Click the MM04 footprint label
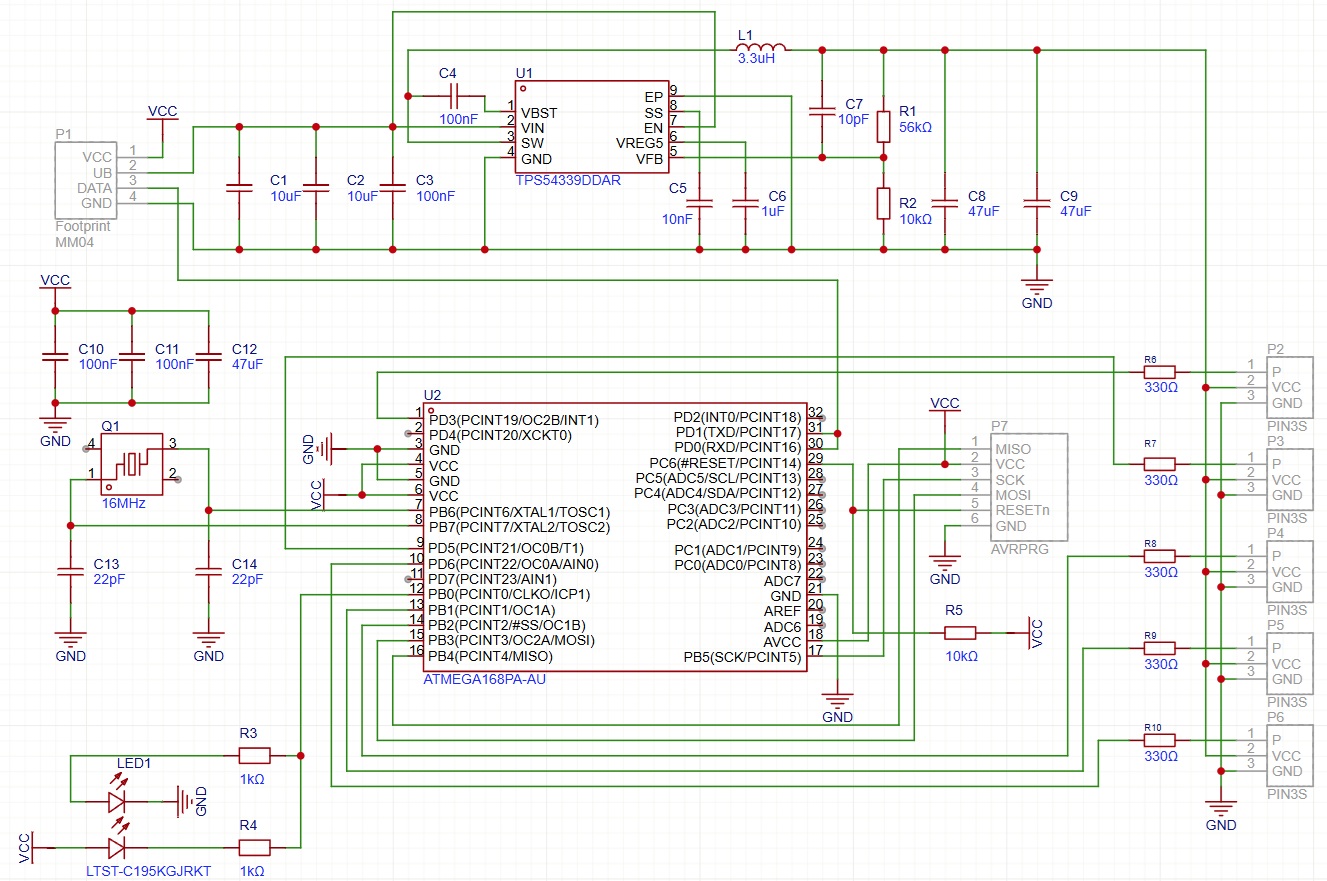Screen dimensions: 1327x881 [74, 242]
